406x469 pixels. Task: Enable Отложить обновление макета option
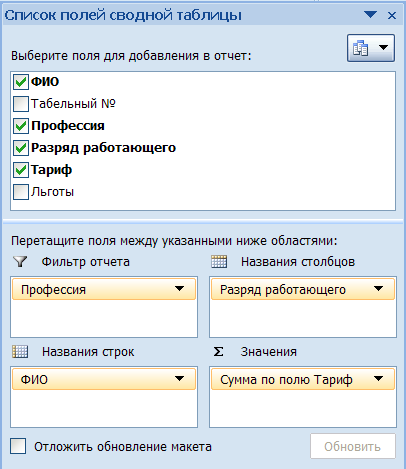[18, 446]
